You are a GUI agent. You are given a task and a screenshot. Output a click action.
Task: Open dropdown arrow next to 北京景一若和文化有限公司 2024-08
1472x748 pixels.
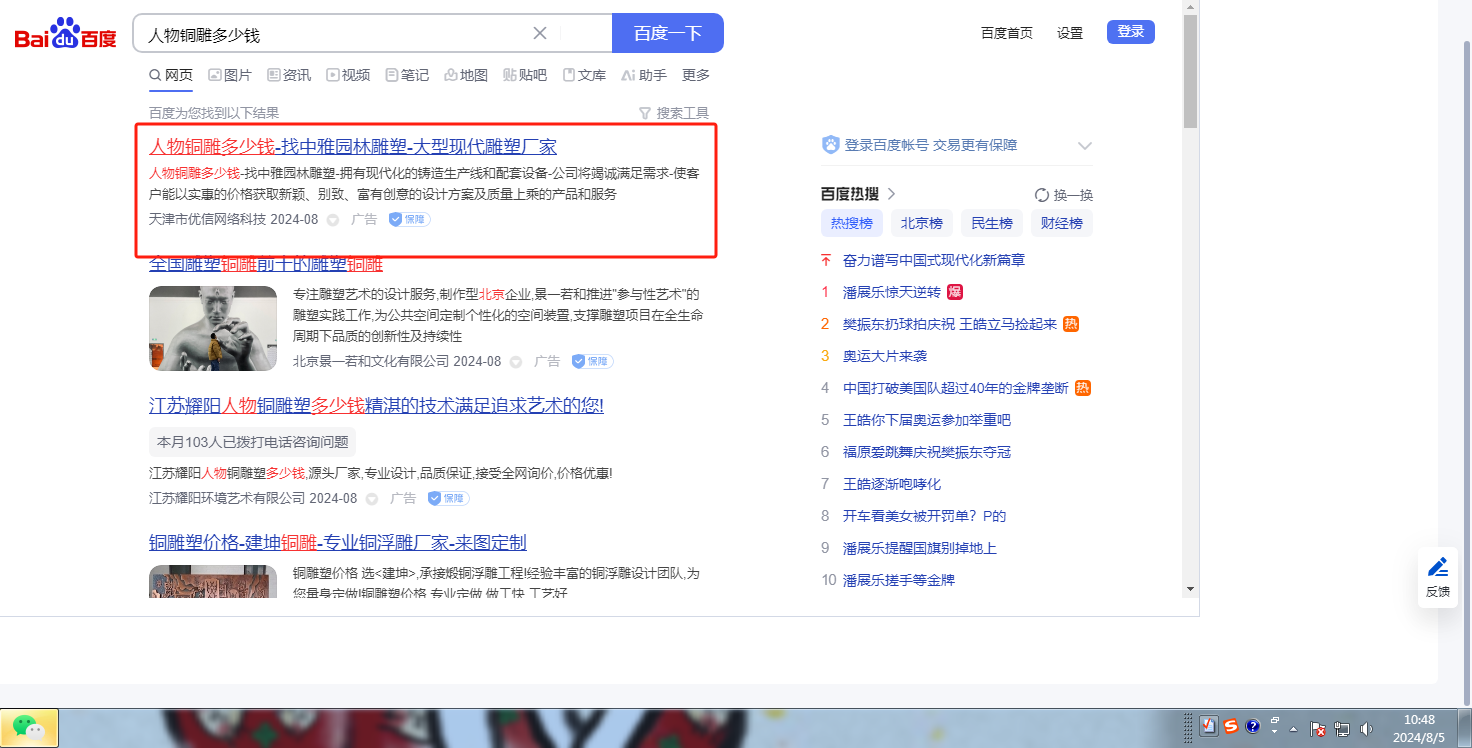[x=516, y=362]
